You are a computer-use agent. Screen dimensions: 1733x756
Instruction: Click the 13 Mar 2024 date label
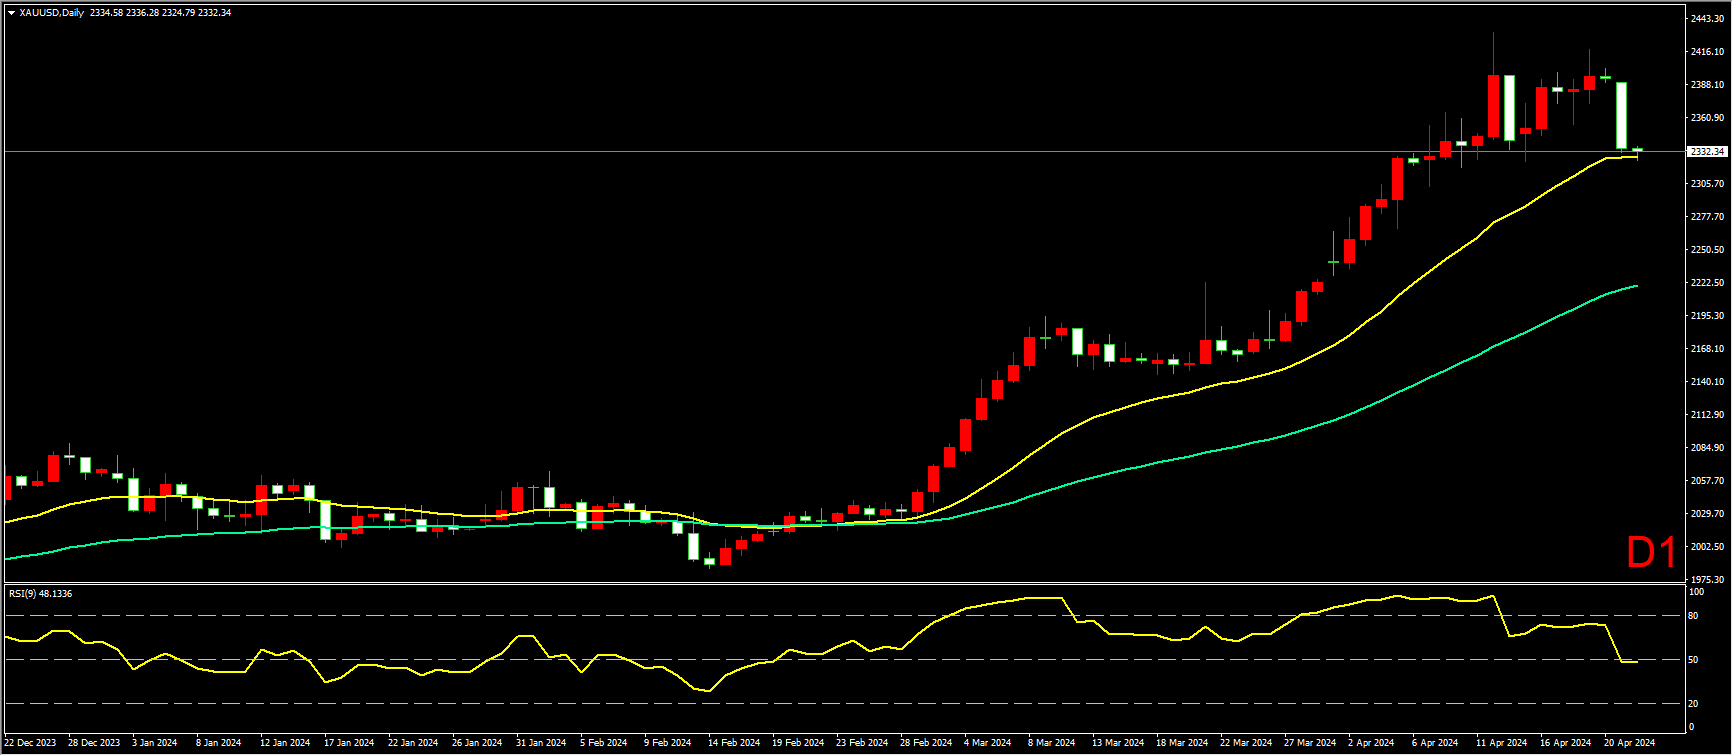(1117, 743)
